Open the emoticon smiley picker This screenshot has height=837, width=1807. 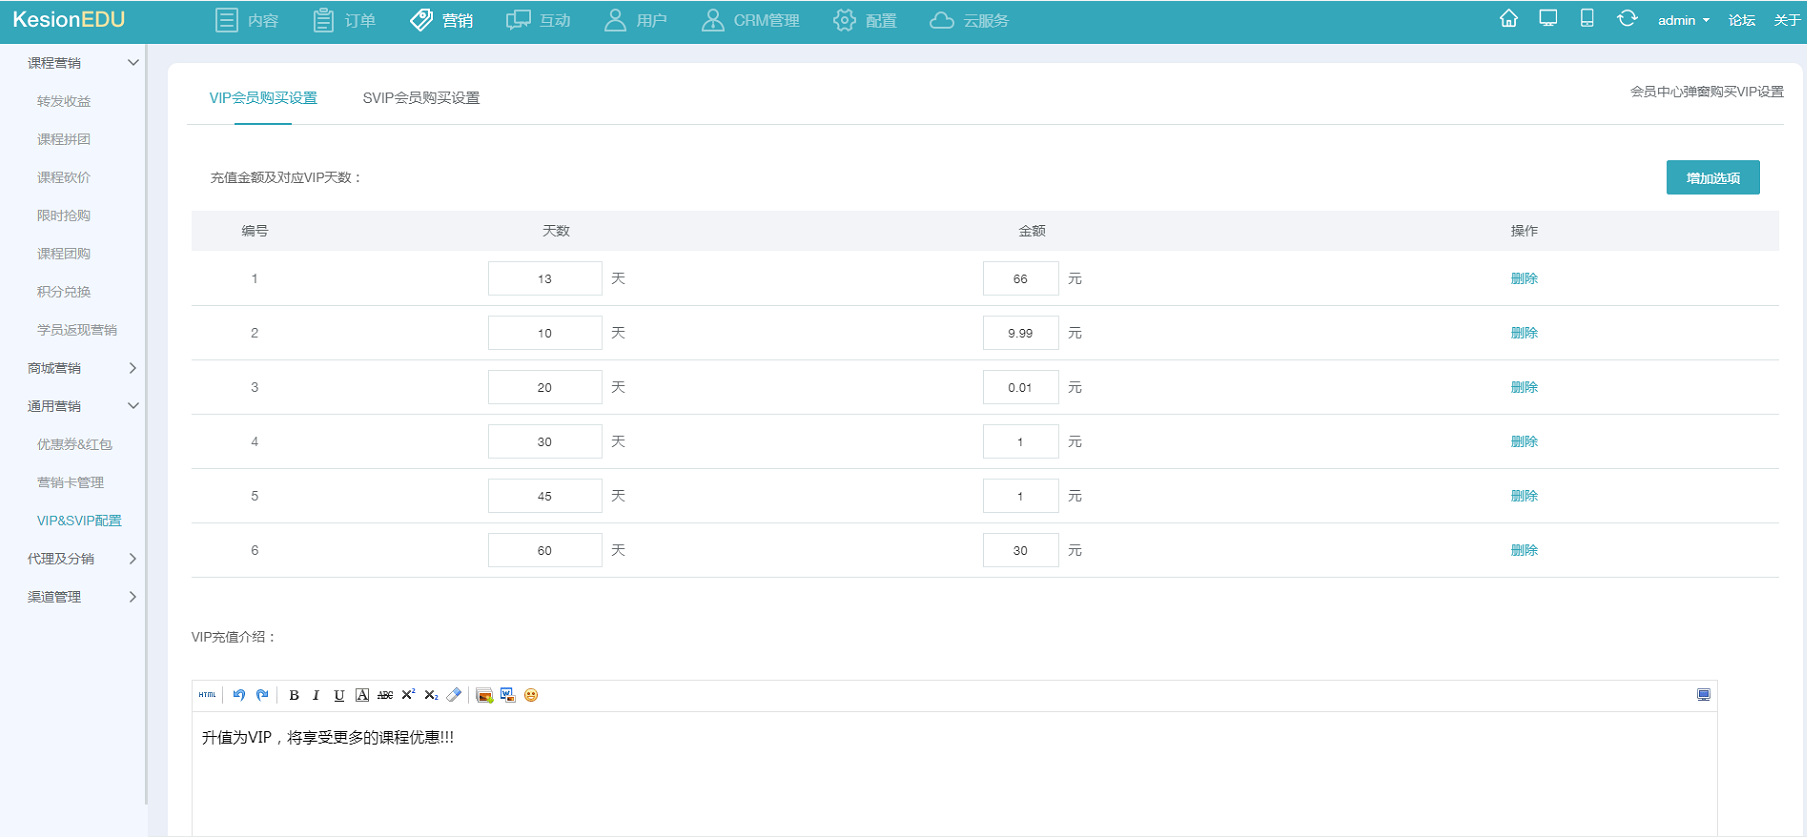[x=531, y=695]
